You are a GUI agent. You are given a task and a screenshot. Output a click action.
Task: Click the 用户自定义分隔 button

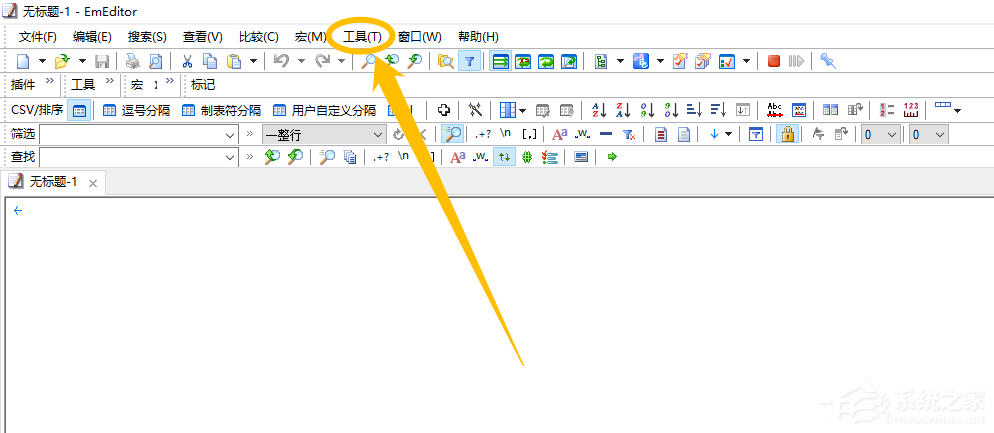pyautogui.click(x=324, y=110)
